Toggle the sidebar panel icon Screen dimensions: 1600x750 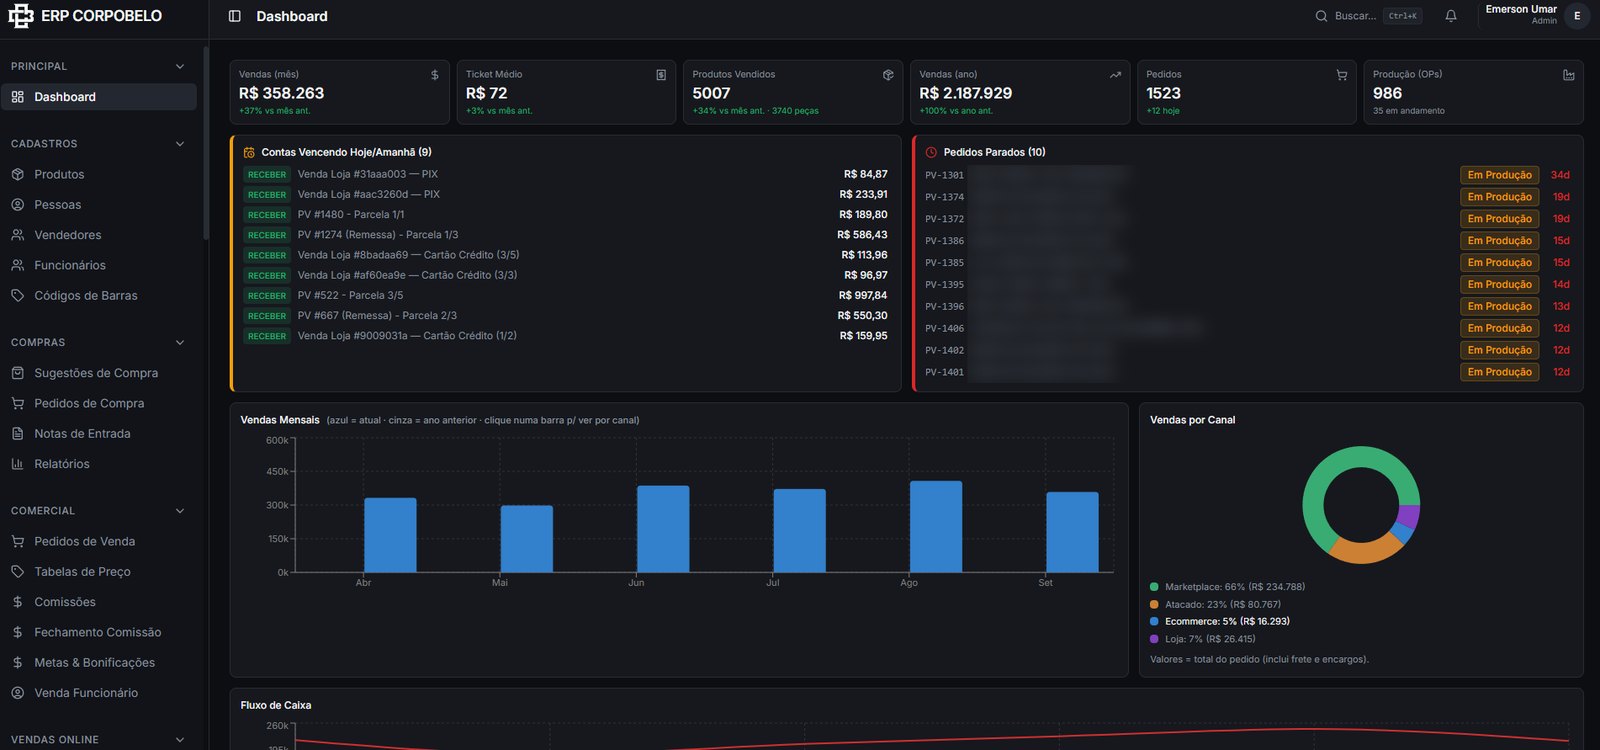(x=235, y=16)
